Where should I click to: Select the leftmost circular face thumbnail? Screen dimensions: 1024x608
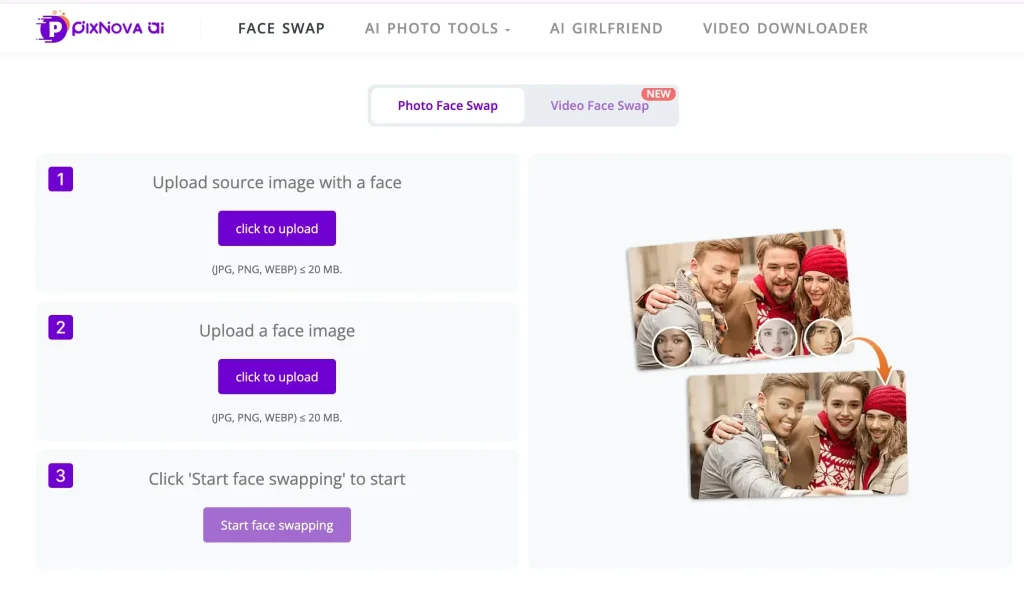pos(673,346)
